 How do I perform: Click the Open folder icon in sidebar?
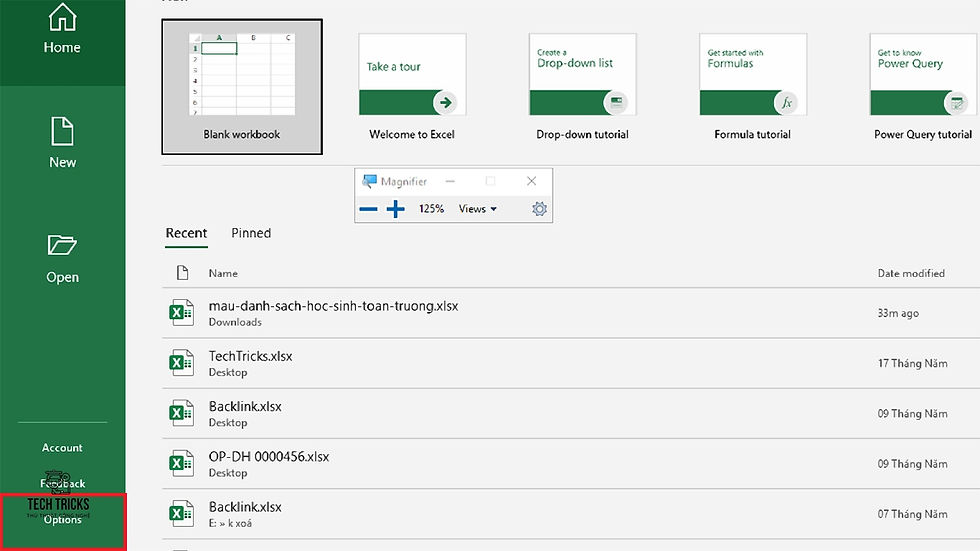[62, 245]
